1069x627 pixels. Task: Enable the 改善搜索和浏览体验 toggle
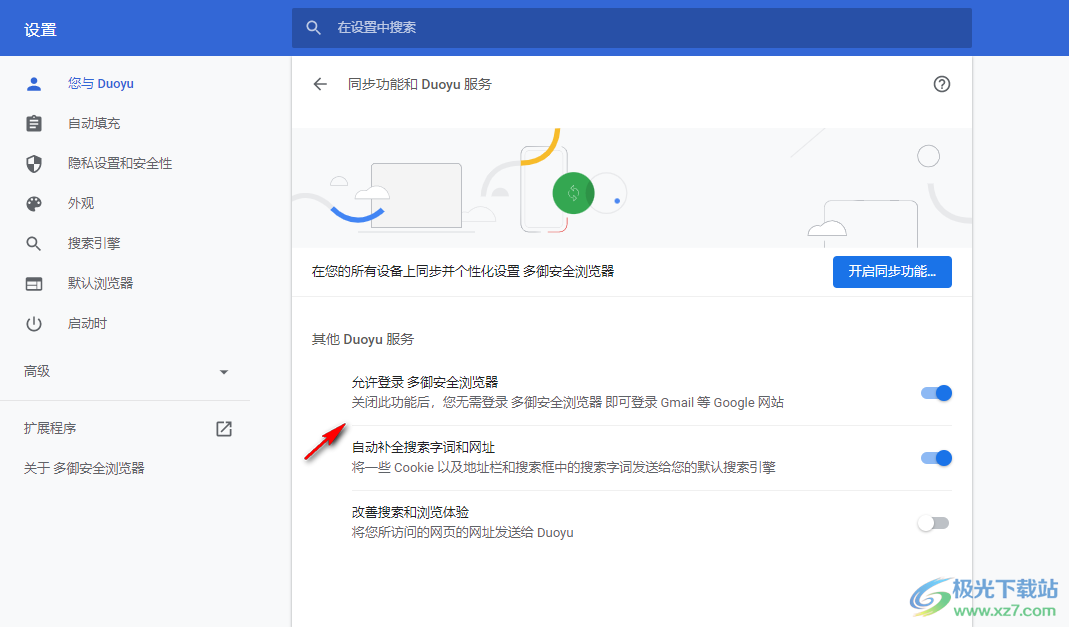click(933, 523)
